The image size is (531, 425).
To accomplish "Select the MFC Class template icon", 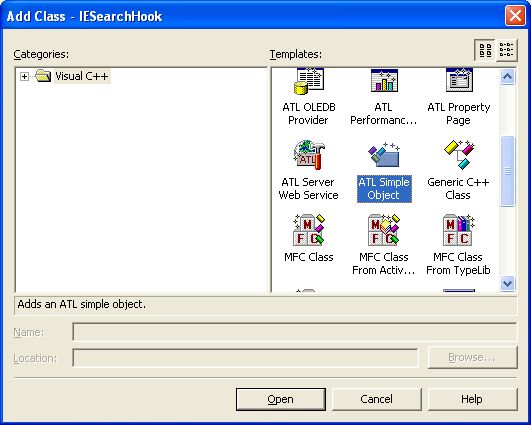I will [x=309, y=230].
